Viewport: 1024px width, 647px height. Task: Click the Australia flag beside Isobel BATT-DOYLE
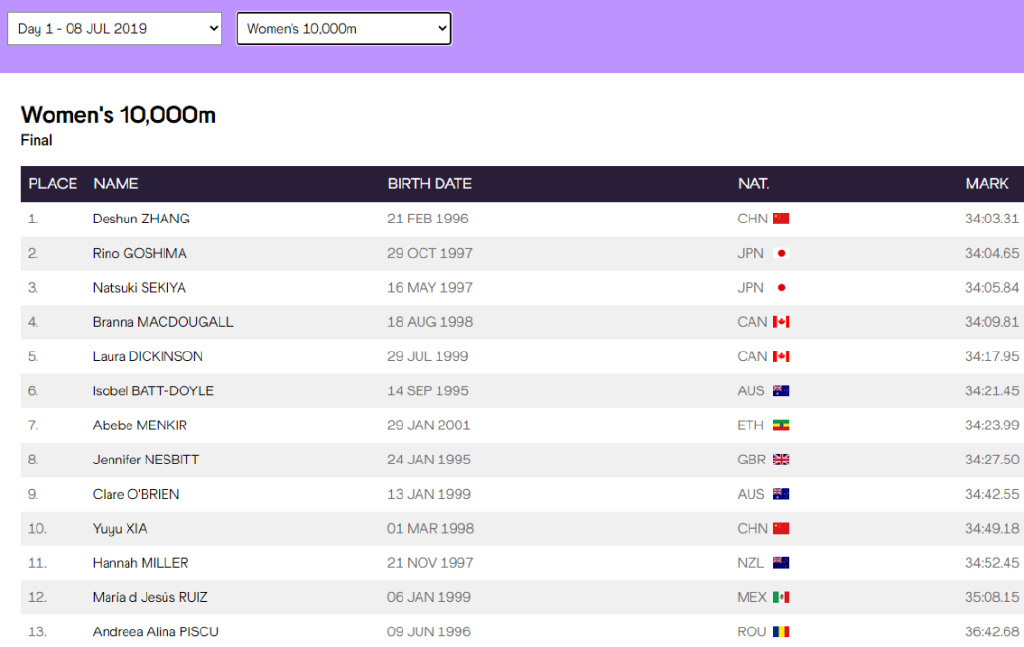(x=781, y=391)
